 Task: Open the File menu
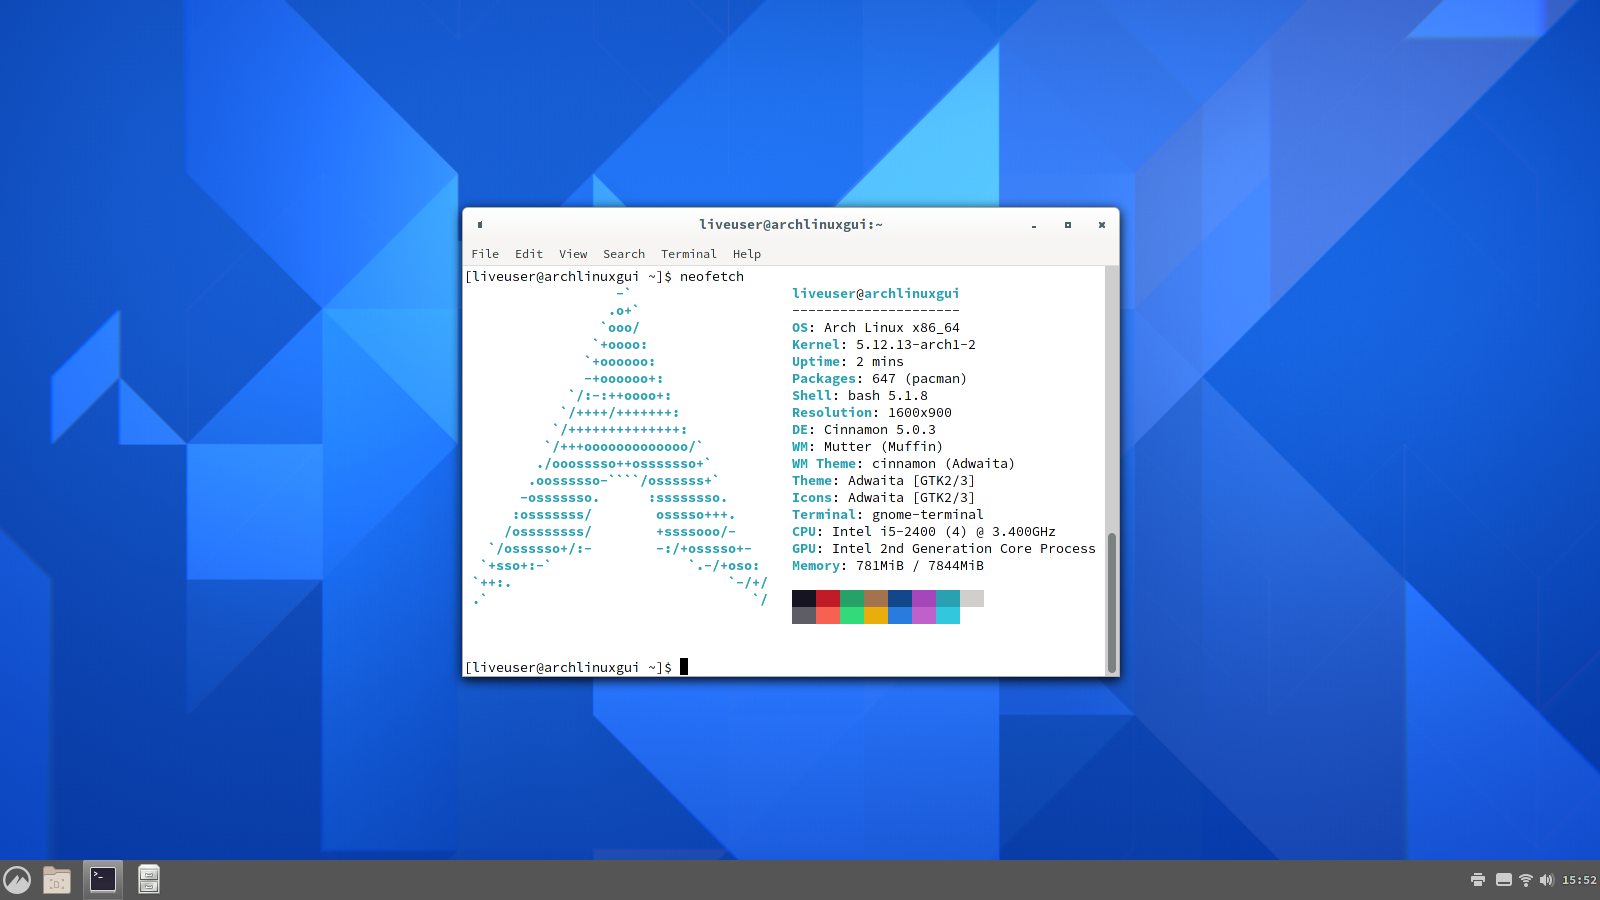coord(485,254)
